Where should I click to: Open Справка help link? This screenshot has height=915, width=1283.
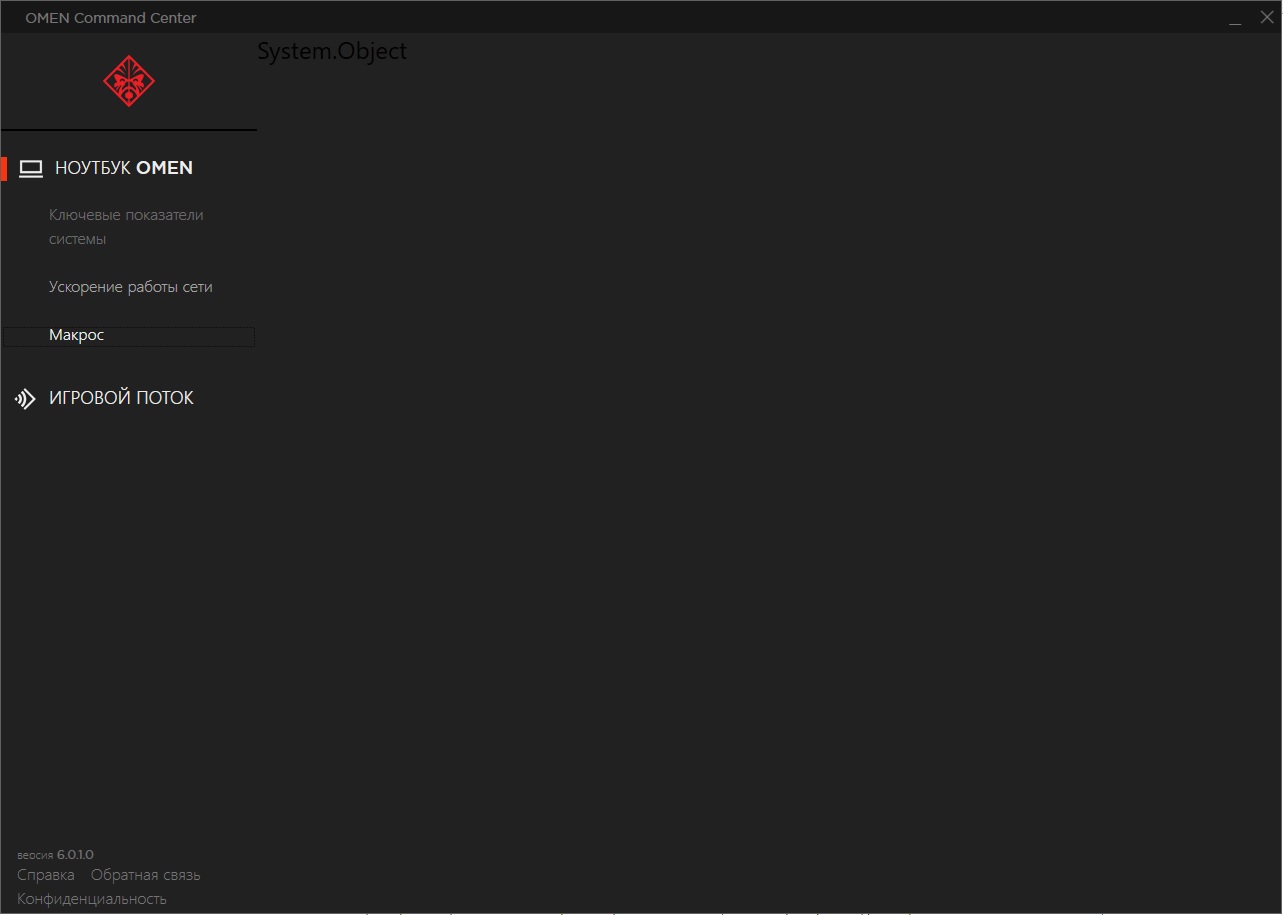pos(45,874)
